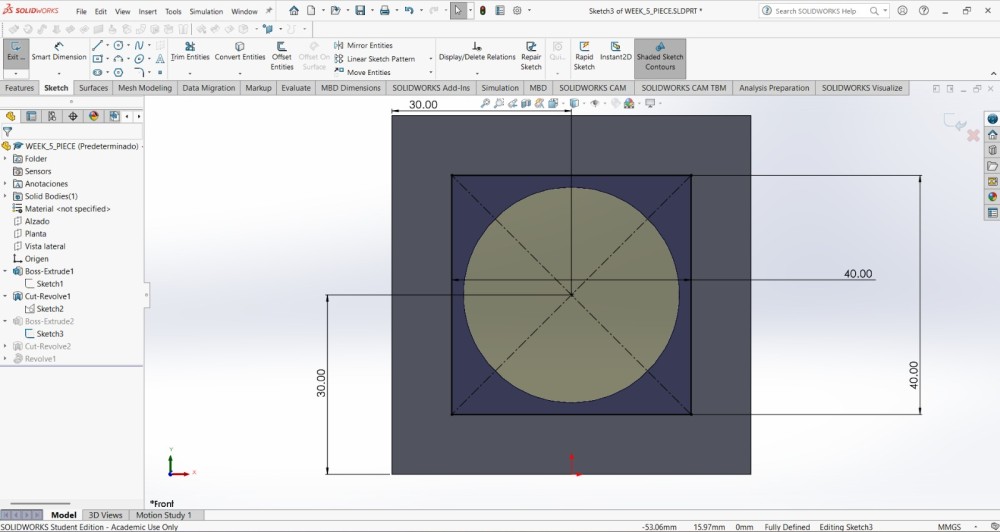Image resolution: width=1000 pixels, height=532 pixels.
Task: Click the Rebuild traffic light icon
Action: [x=483, y=11]
